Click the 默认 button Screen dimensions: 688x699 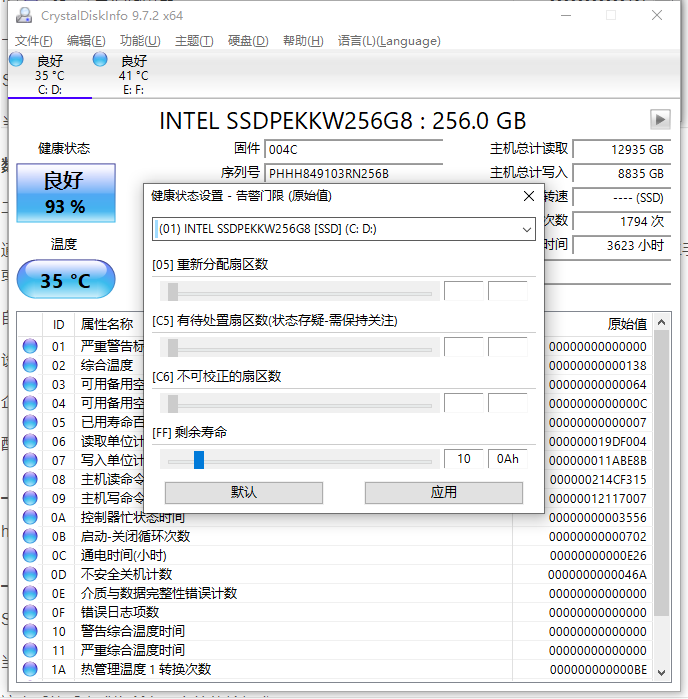(244, 493)
